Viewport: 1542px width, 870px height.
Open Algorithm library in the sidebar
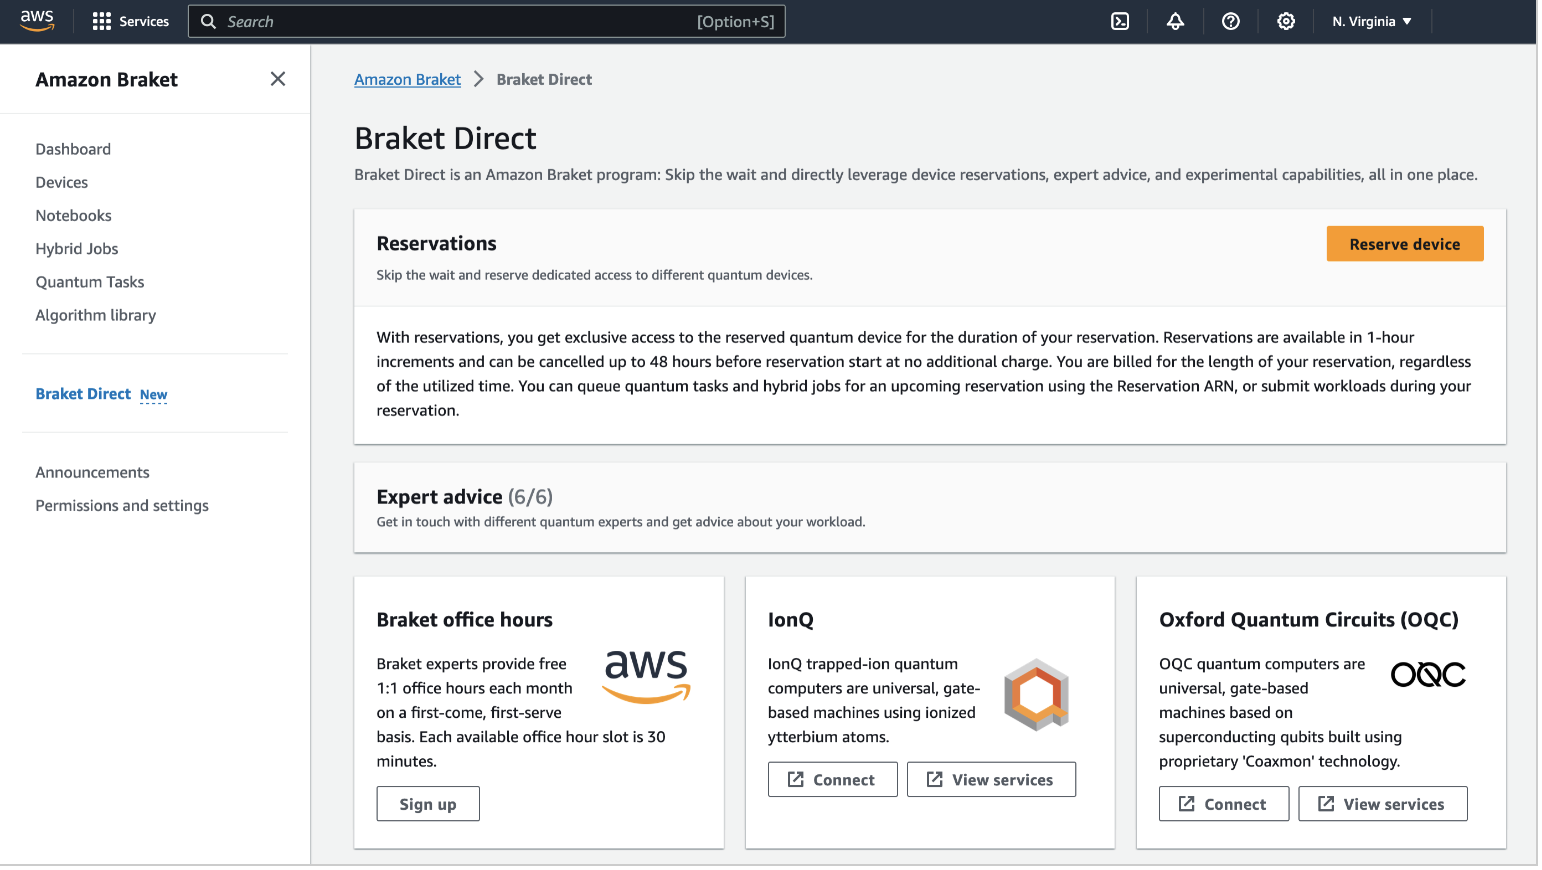[96, 315]
